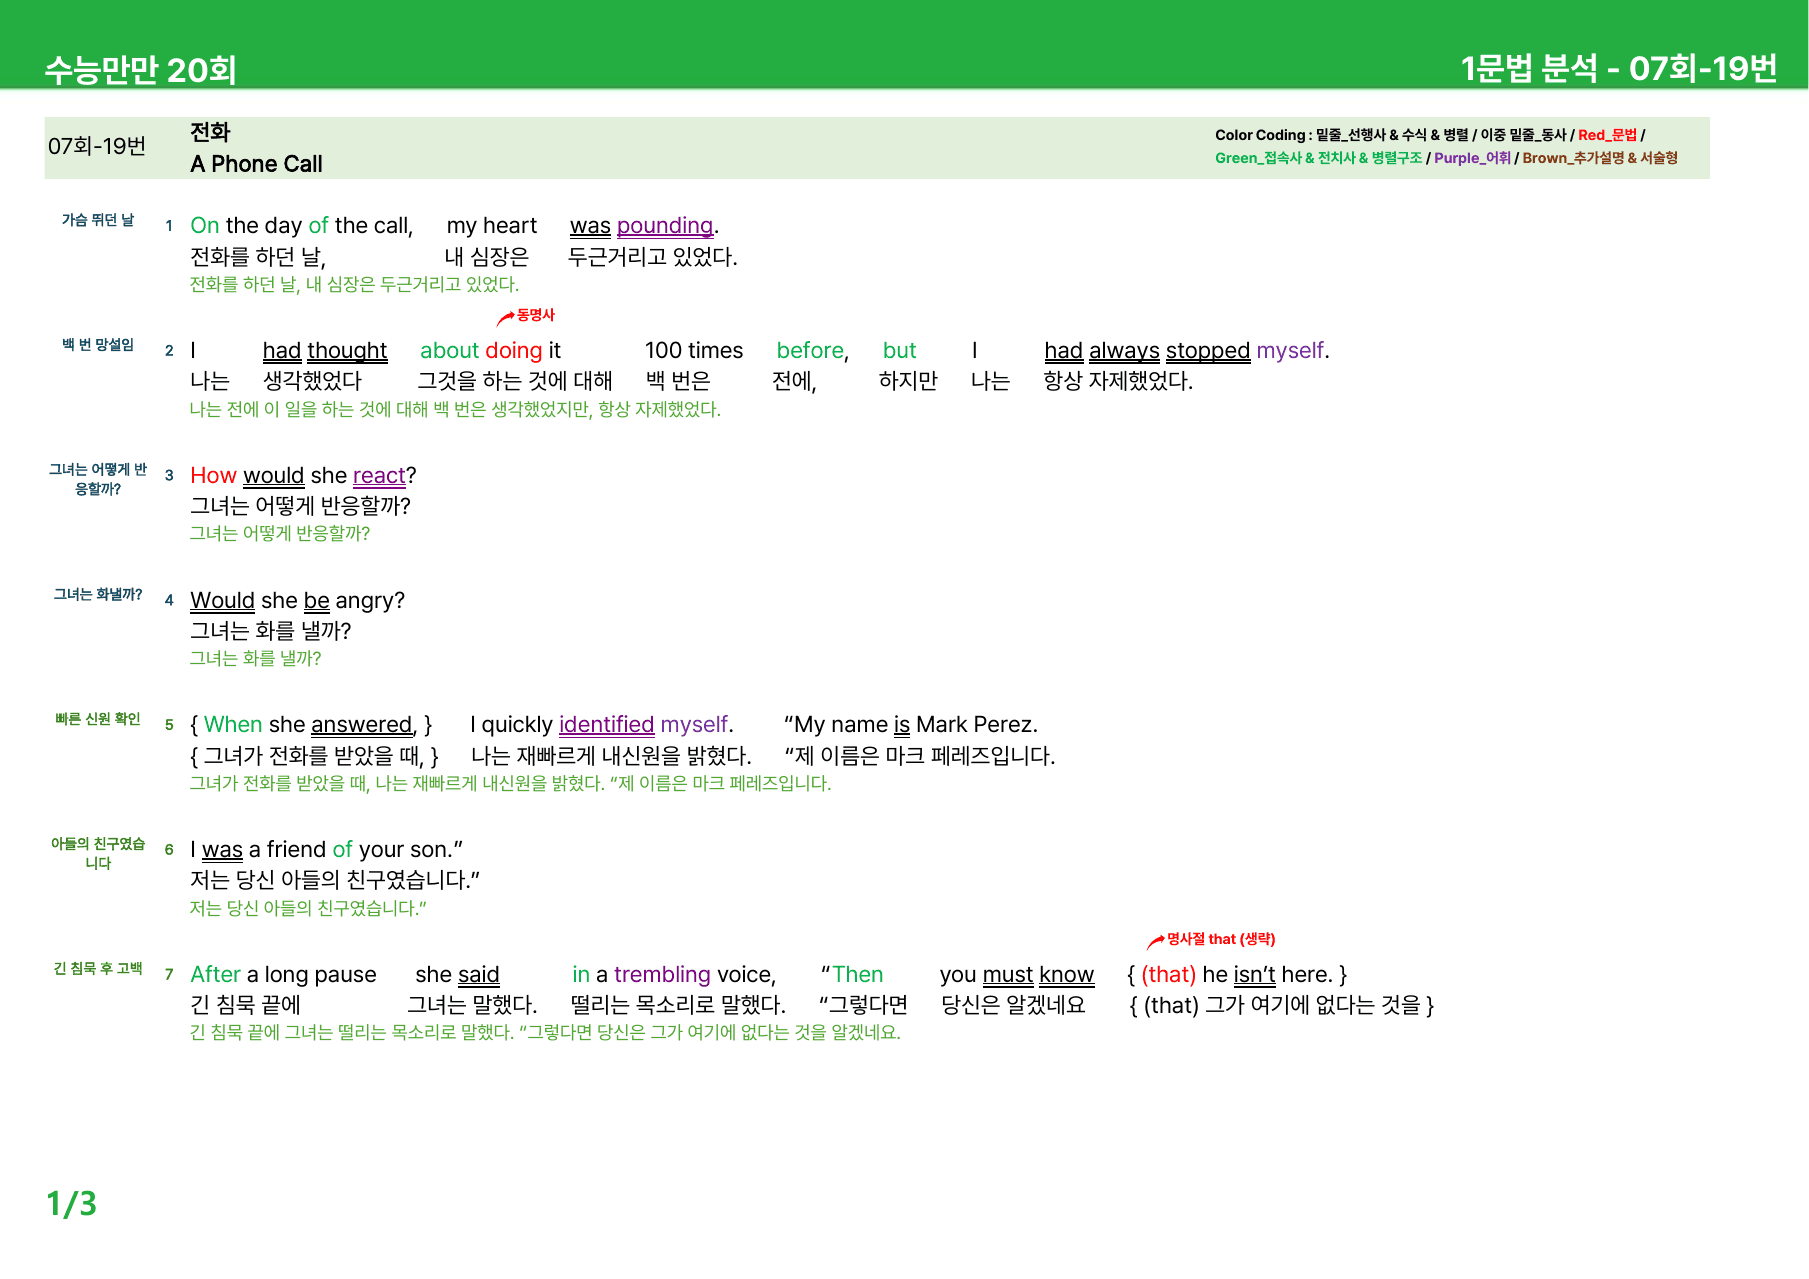Click the Brown_추가설명 & 서술형 legend entry
The height and width of the screenshot is (1279, 1809).
pos(1600,158)
